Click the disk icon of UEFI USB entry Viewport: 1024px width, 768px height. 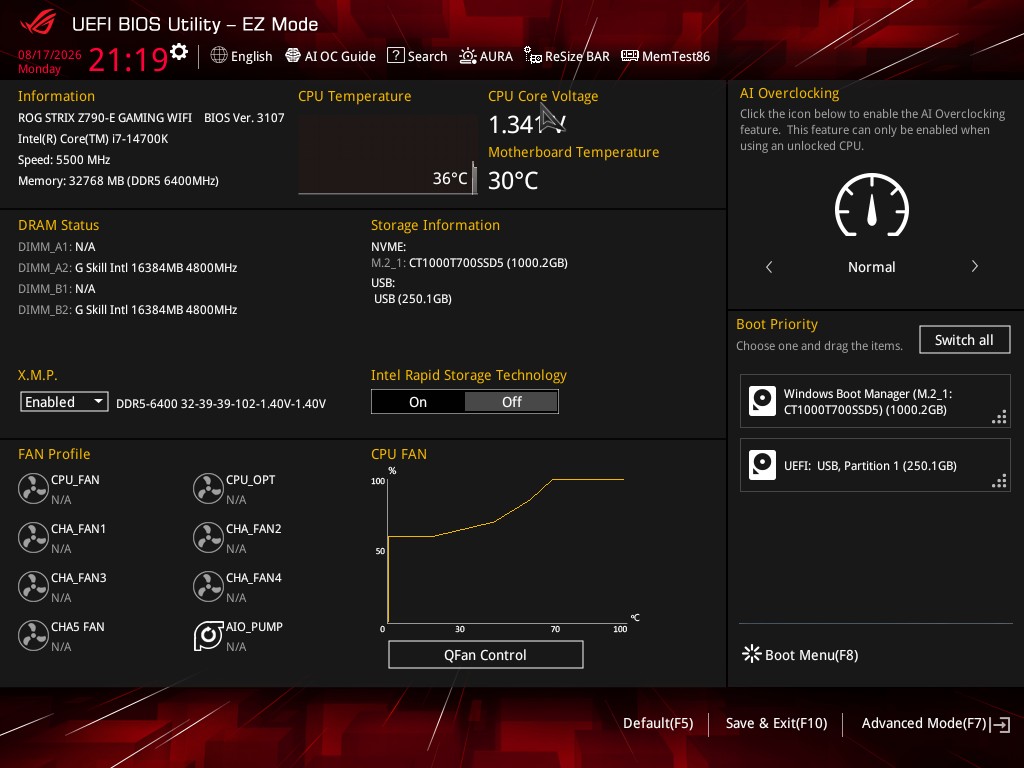click(762, 466)
